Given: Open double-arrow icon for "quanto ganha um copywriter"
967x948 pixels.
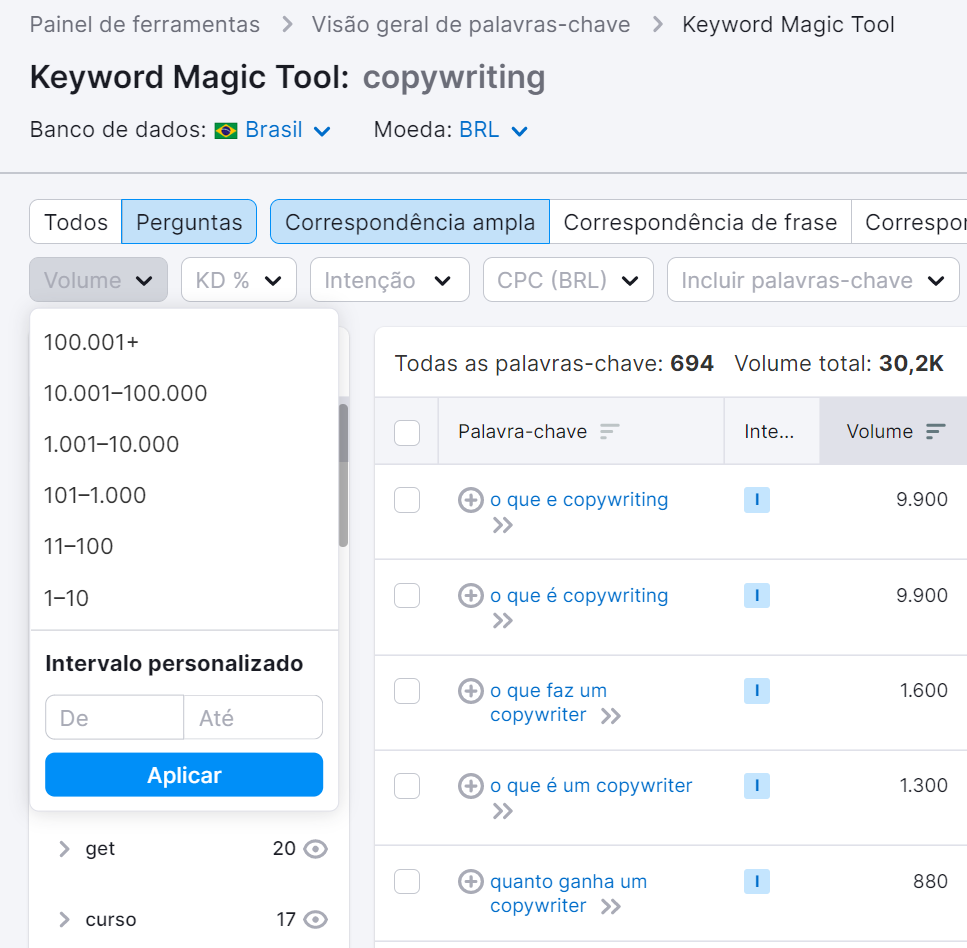Looking at the screenshot, I should [x=614, y=906].
